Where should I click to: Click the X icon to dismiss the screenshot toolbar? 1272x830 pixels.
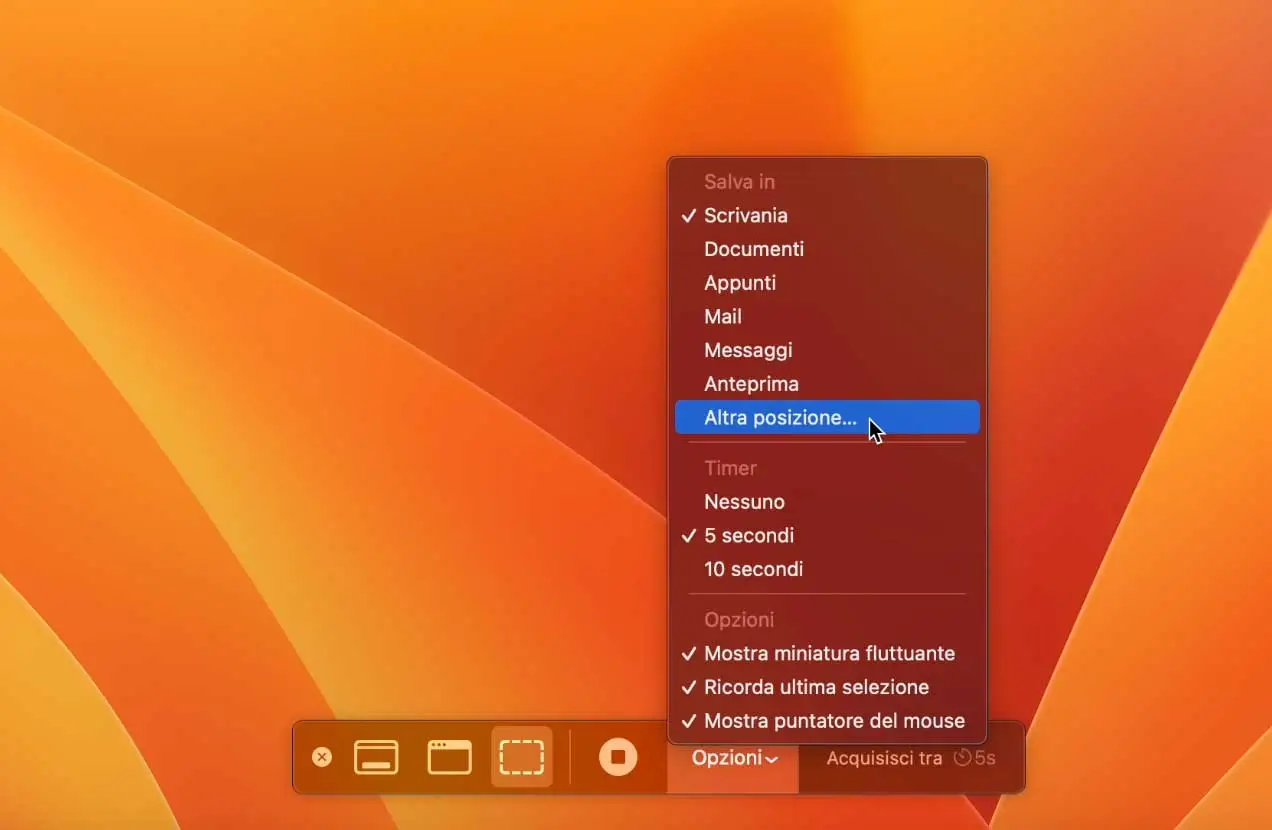pos(322,757)
